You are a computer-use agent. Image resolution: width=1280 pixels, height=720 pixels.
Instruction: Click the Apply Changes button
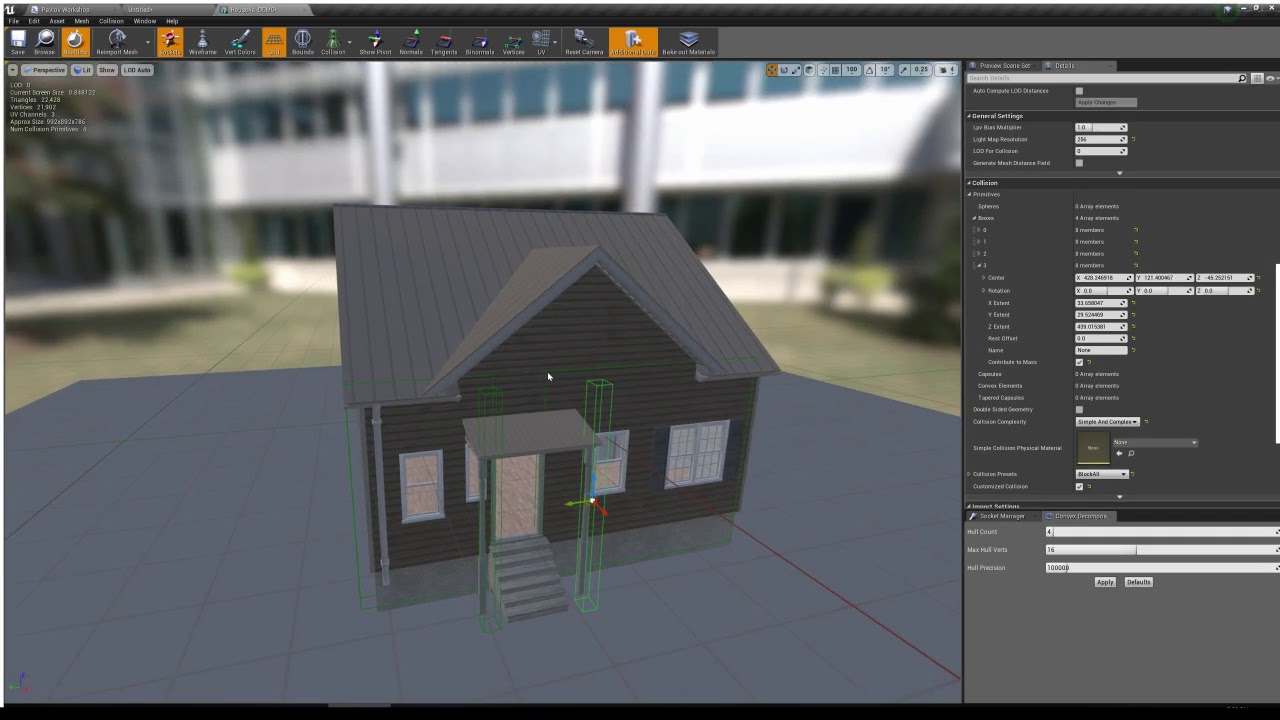[1106, 102]
